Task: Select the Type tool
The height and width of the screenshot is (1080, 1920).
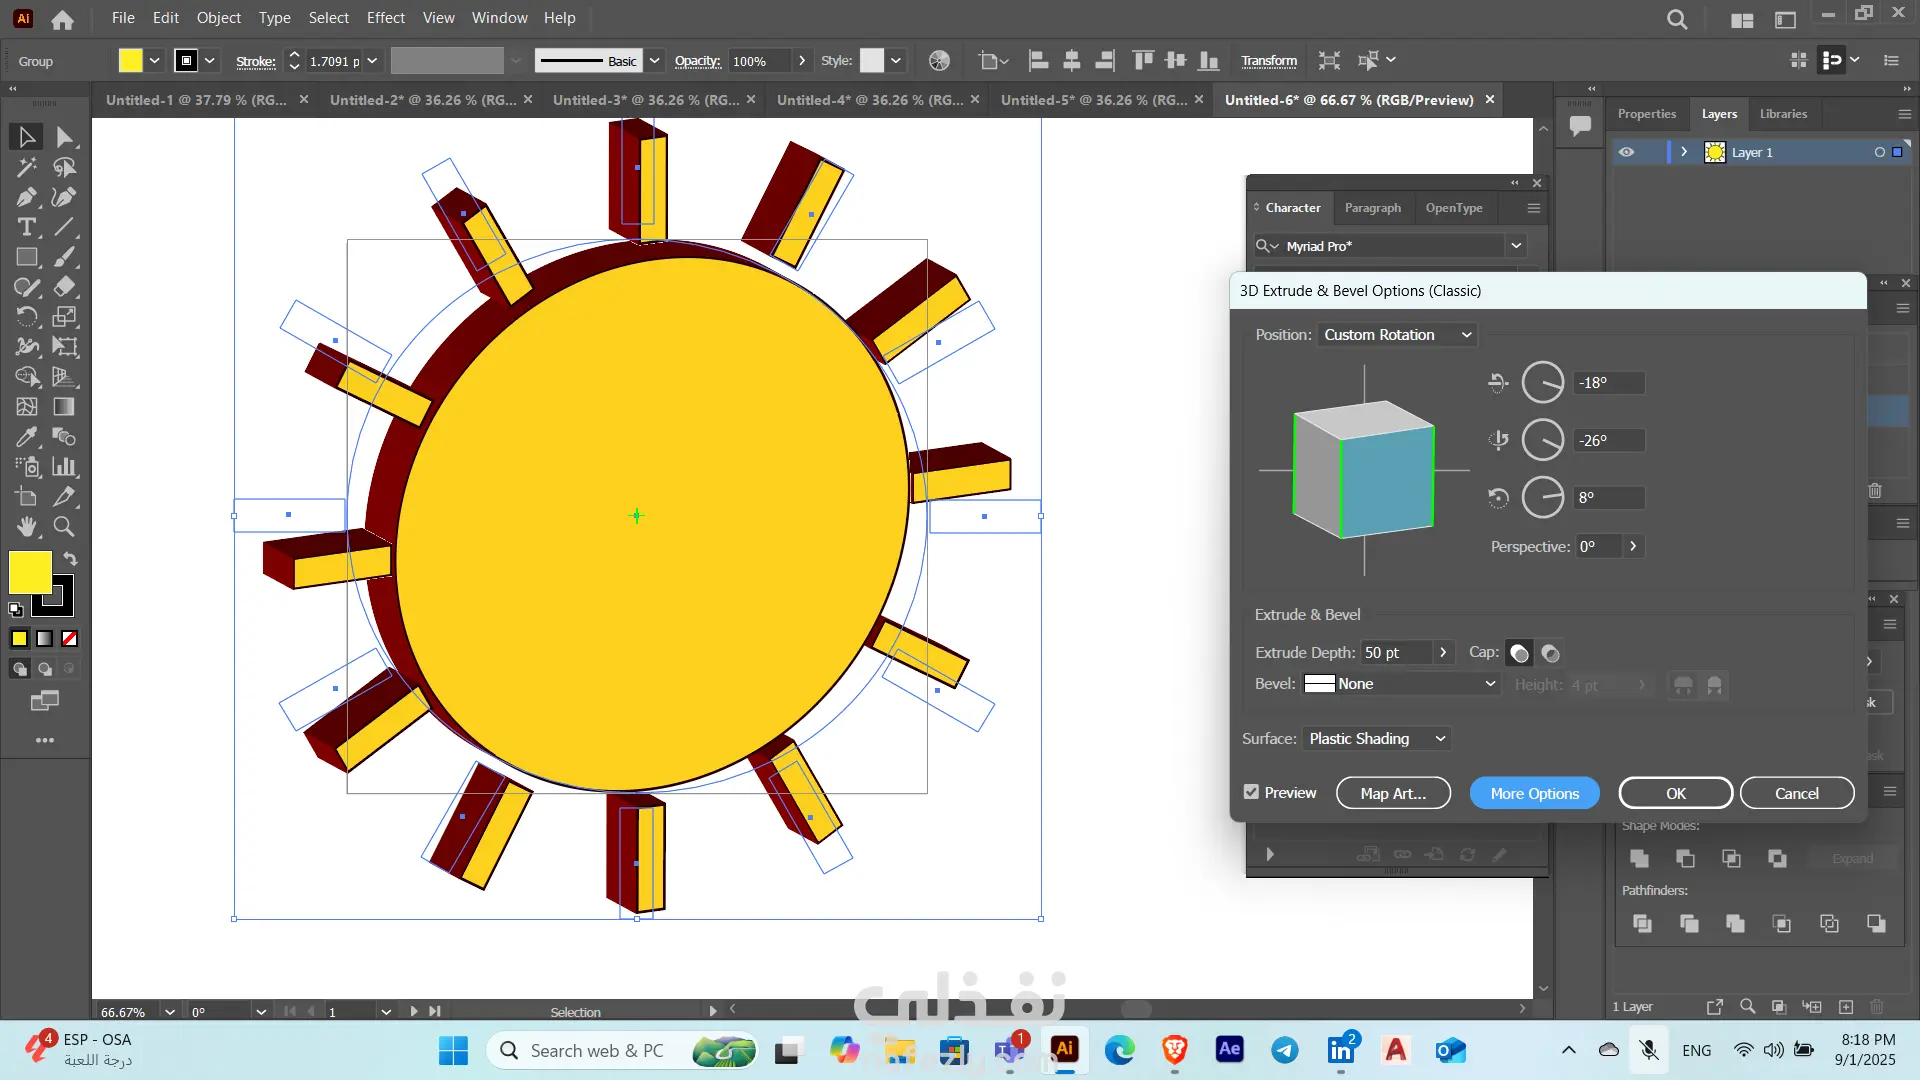Action: [27, 227]
